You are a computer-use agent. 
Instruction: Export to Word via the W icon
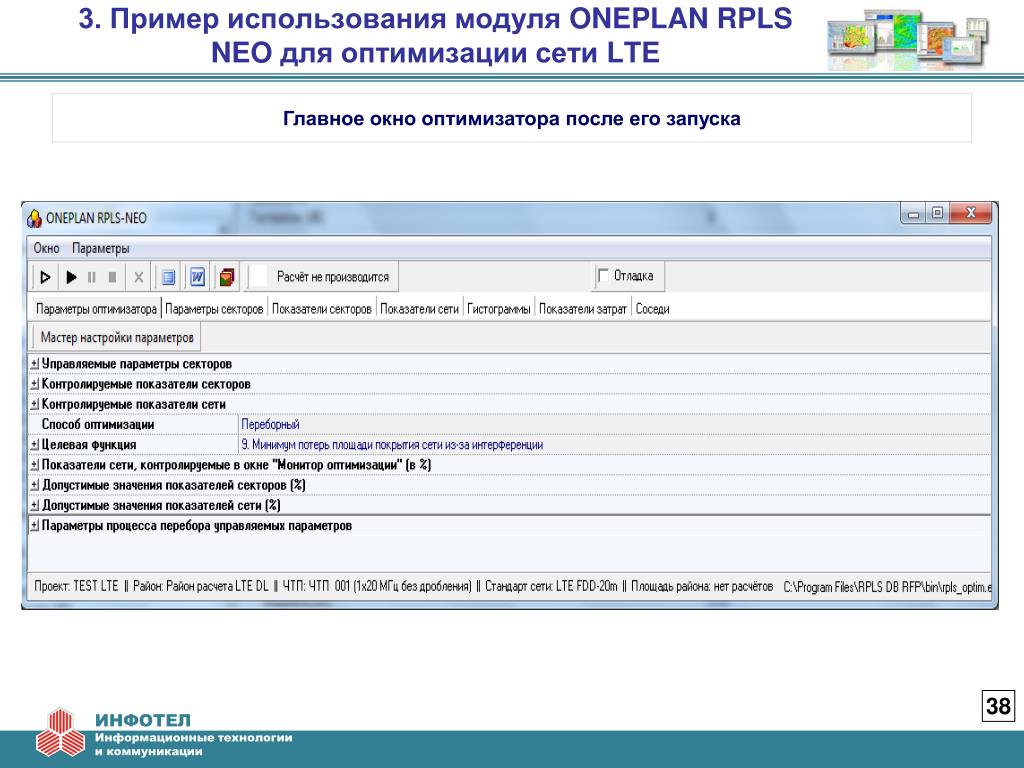pyautogui.click(x=197, y=278)
